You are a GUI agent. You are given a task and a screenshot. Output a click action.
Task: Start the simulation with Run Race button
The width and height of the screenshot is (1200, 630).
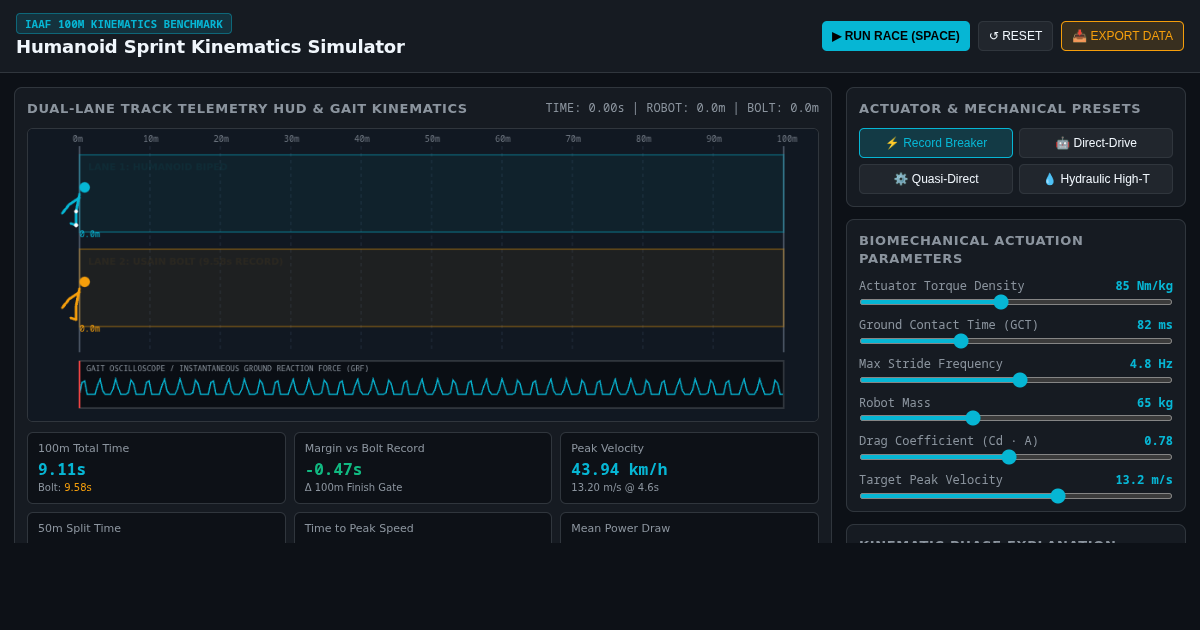click(x=896, y=36)
